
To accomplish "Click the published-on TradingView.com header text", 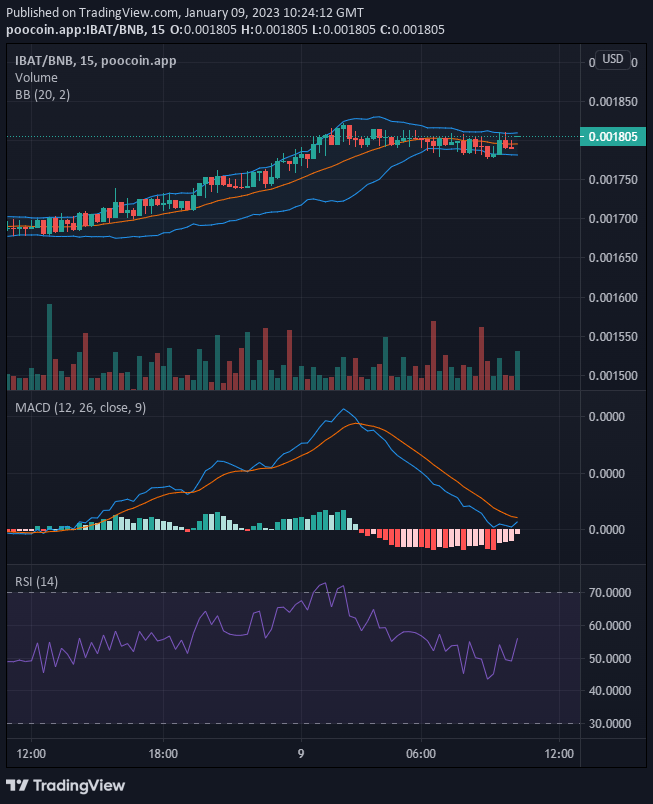I will [x=185, y=13].
